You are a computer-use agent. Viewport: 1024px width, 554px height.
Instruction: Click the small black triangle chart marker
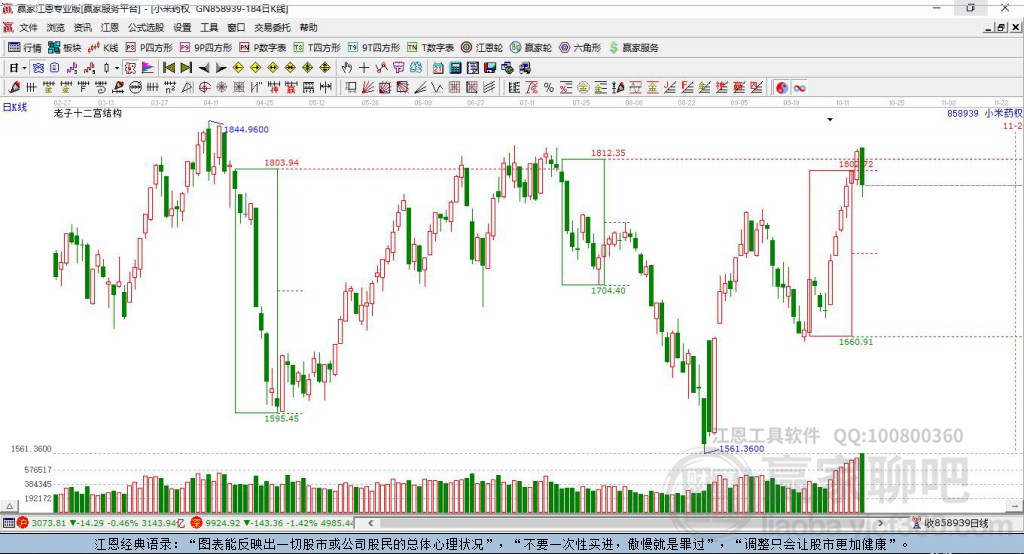(x=830, y=120)
